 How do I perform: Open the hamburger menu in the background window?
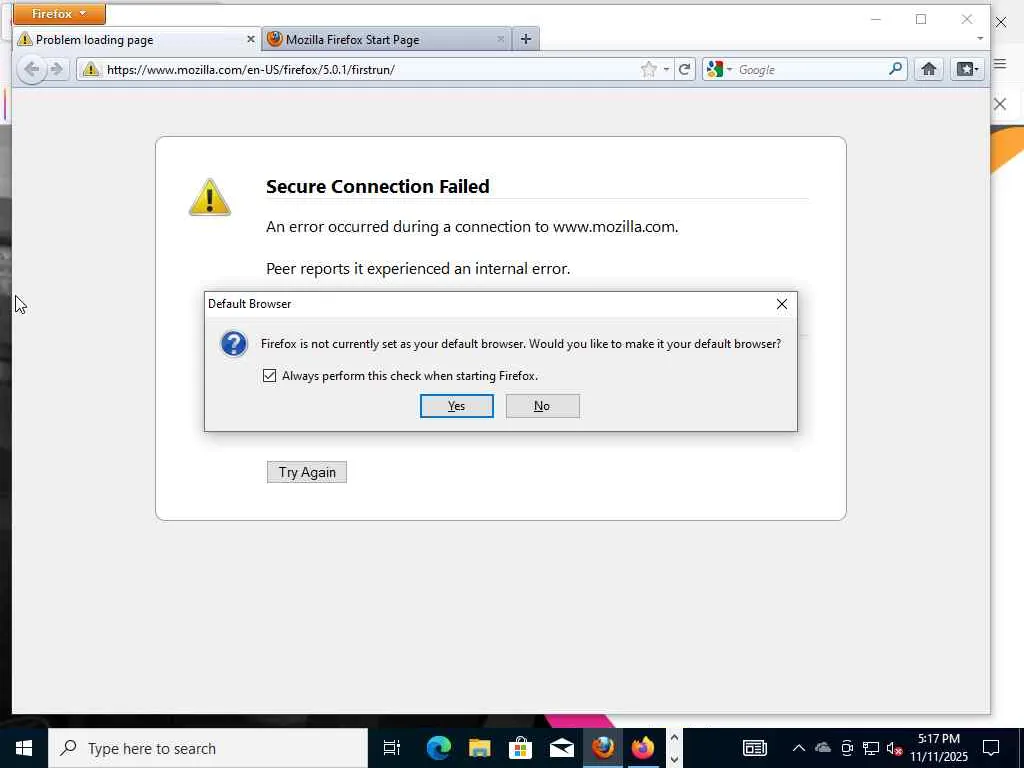click(1000, 63)
